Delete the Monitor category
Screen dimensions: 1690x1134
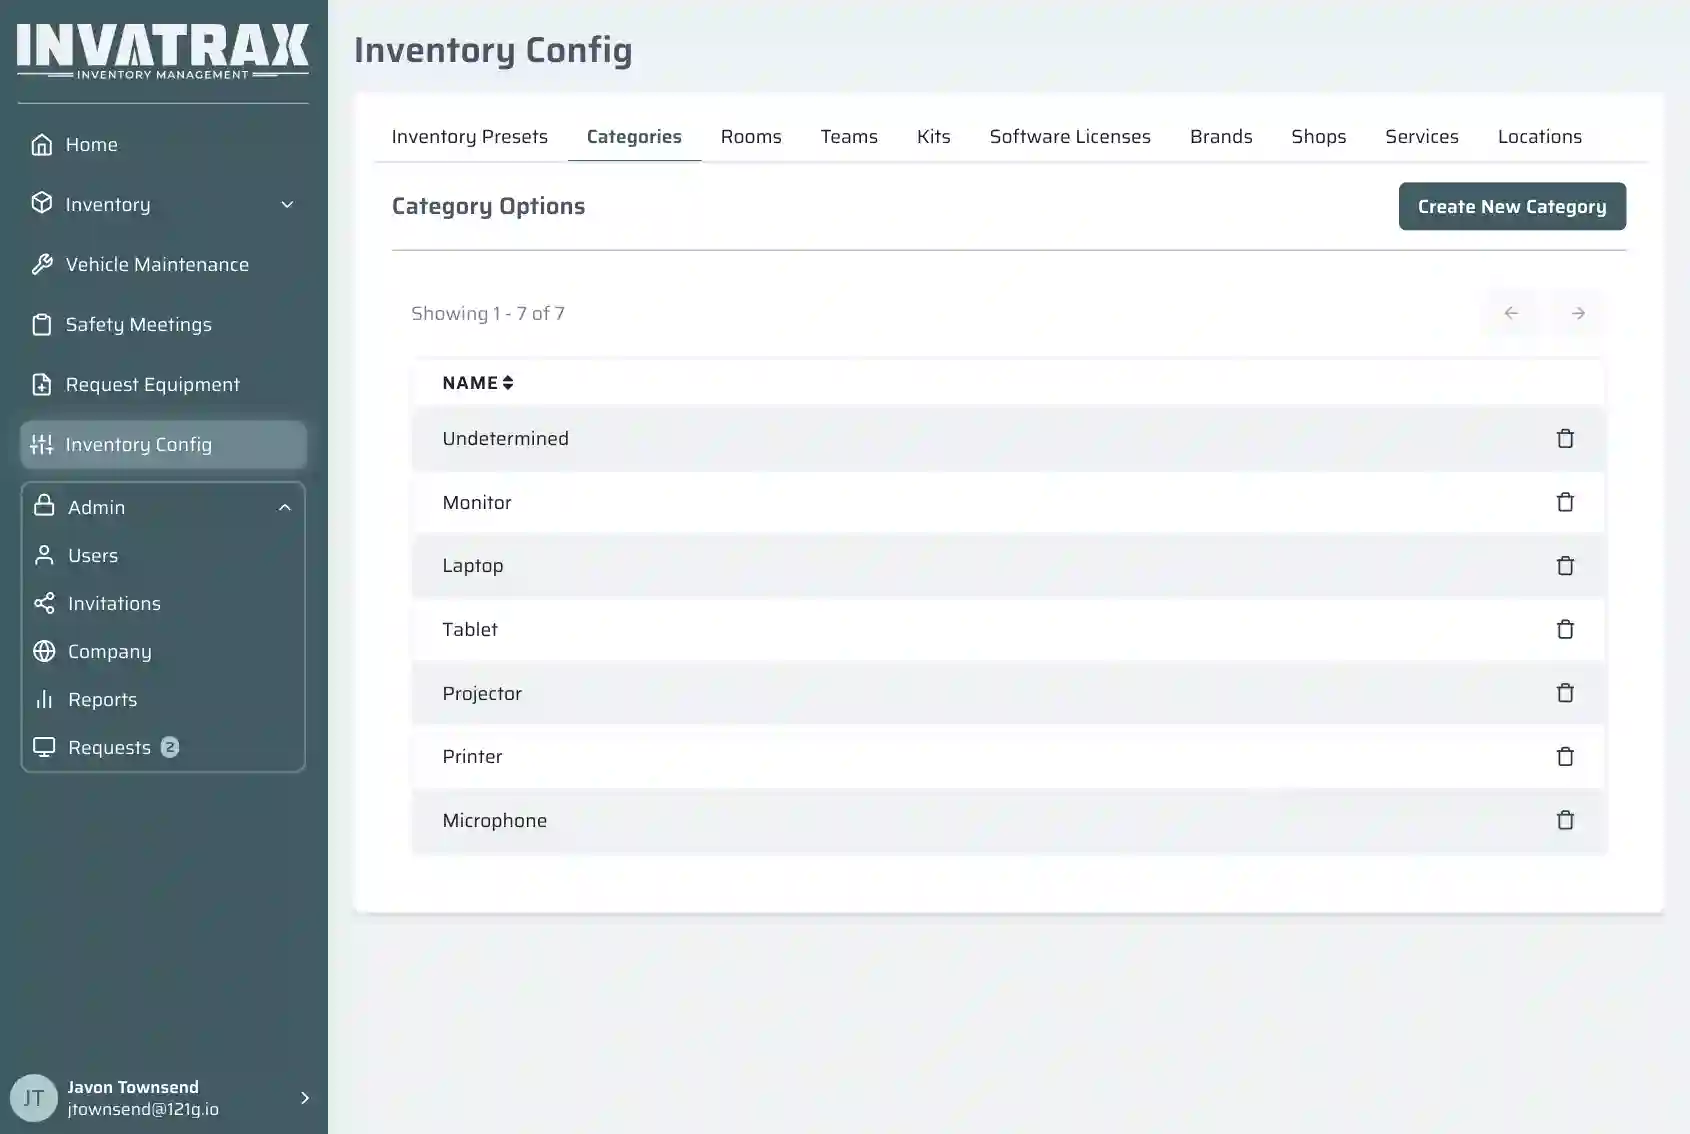pyautogui.click(x=1565, y=502)
